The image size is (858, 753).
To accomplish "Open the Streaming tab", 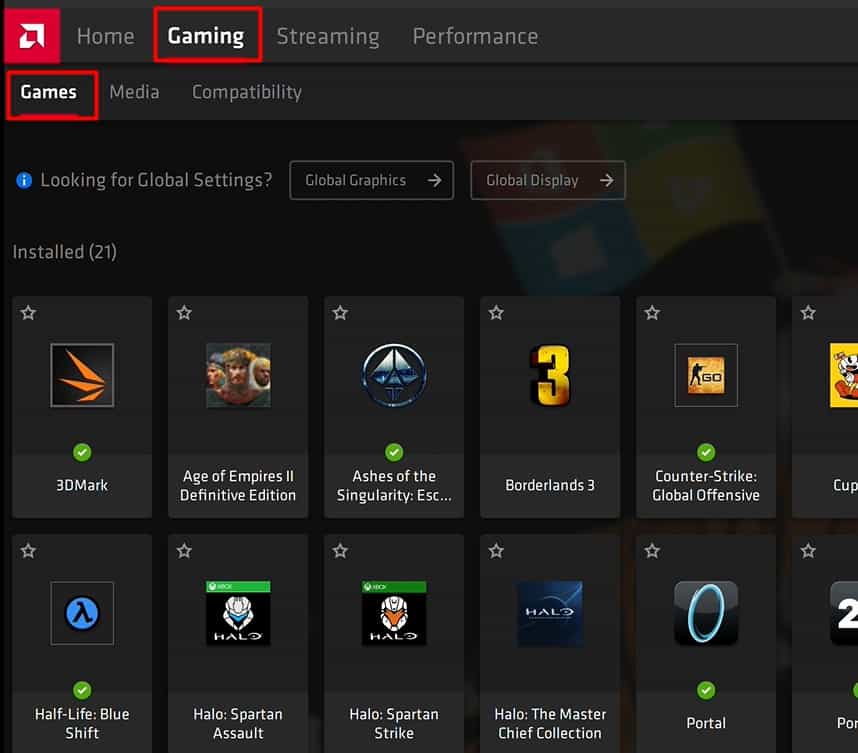I will click(x=328, y=37).
